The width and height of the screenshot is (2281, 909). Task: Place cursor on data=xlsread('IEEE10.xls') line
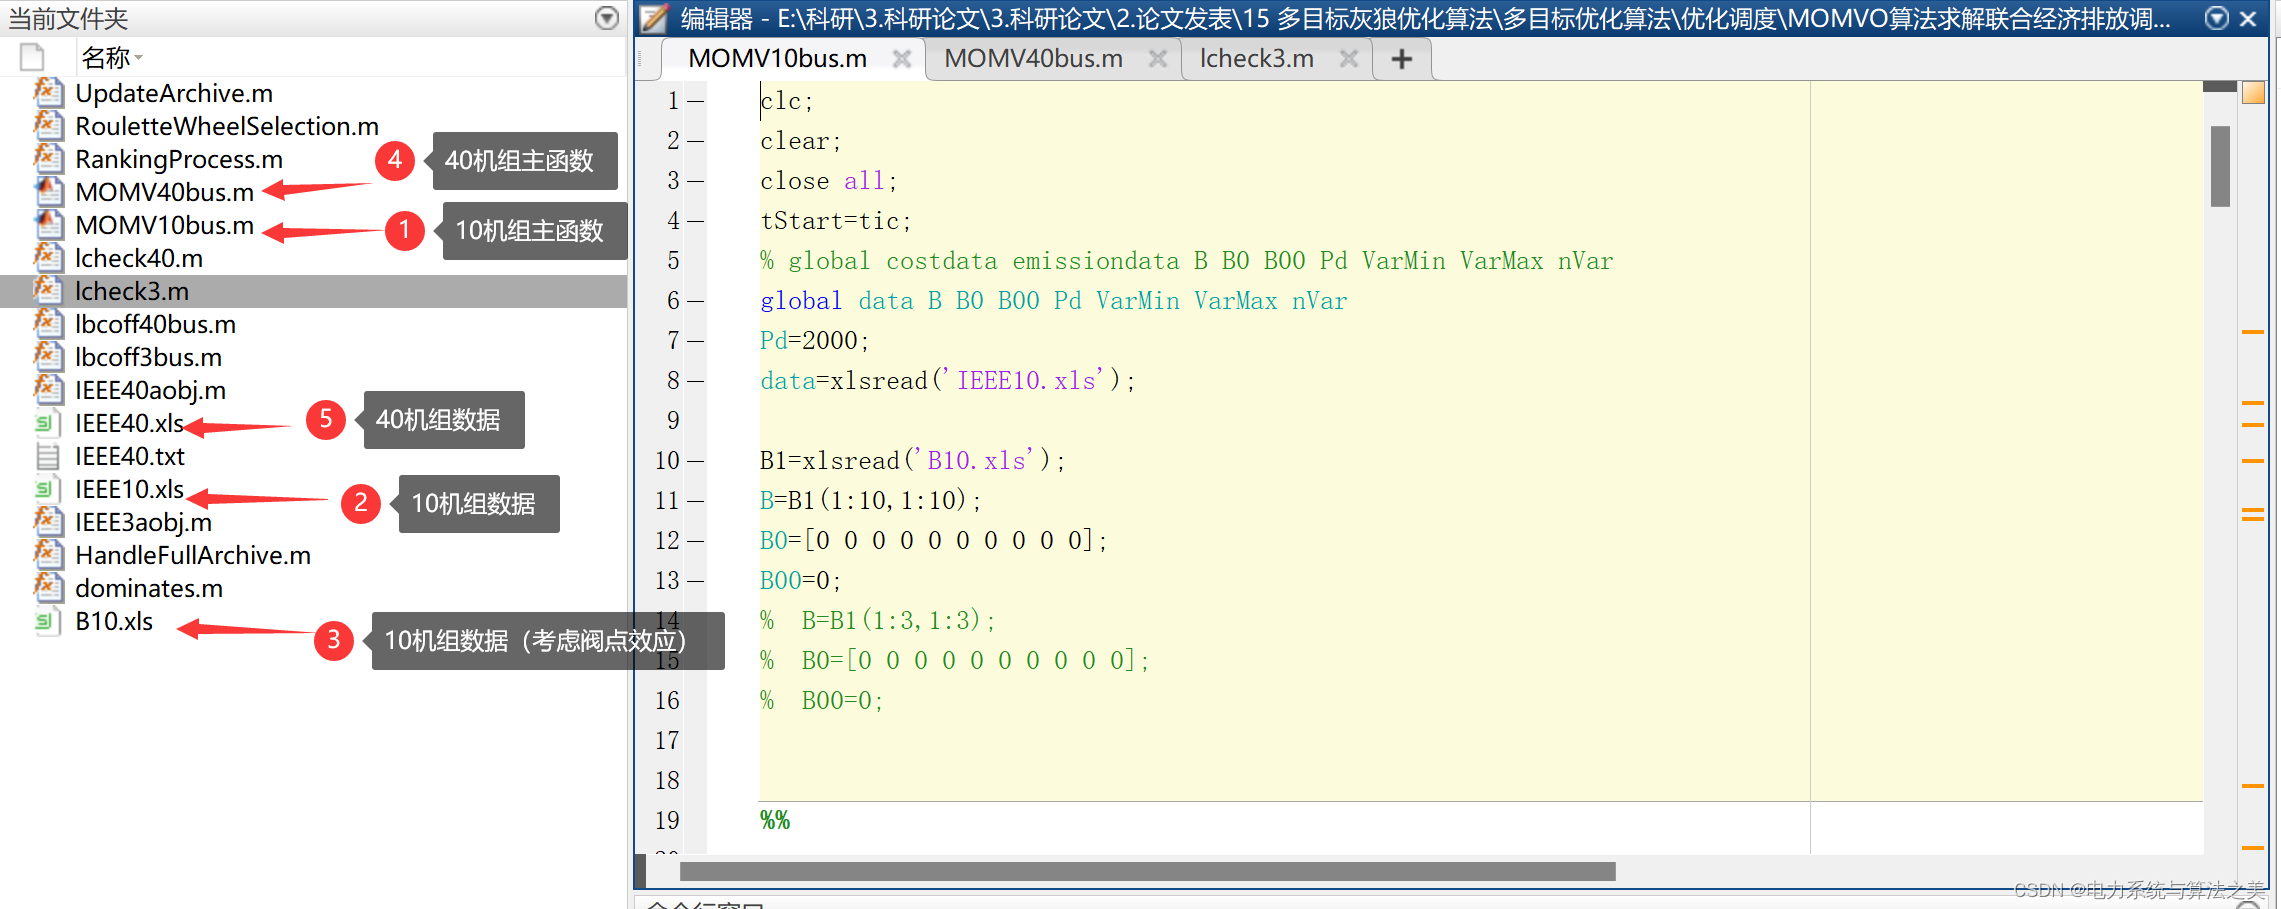(x=947, y=381)
